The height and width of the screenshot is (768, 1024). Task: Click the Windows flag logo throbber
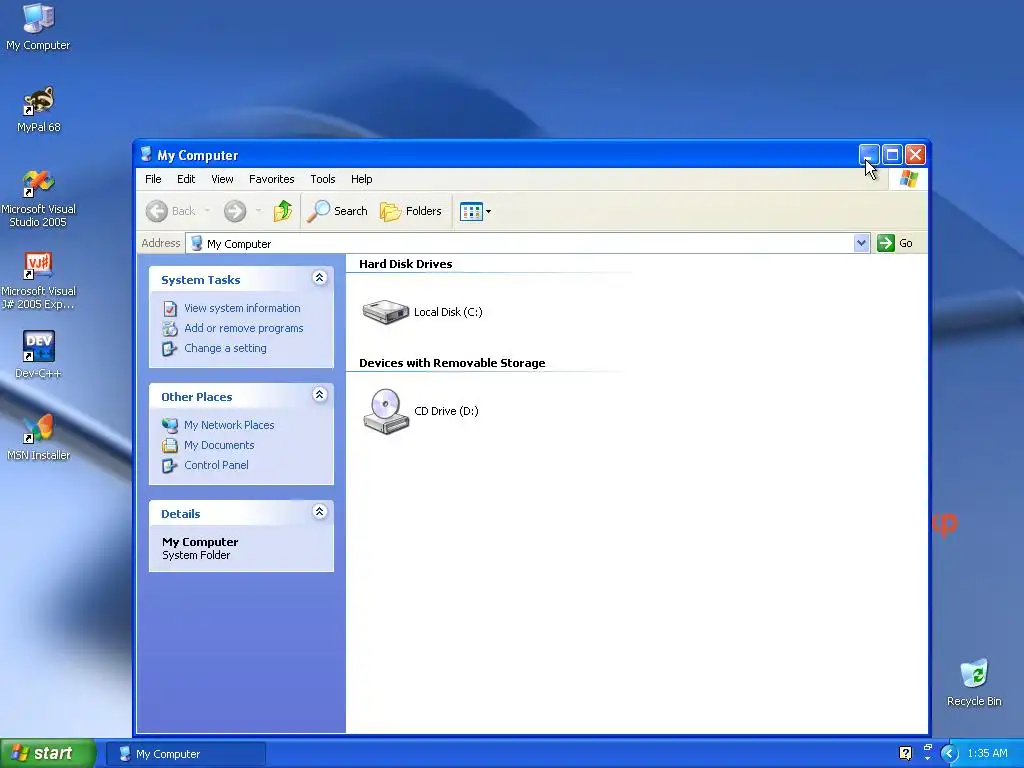coord(908,179)
